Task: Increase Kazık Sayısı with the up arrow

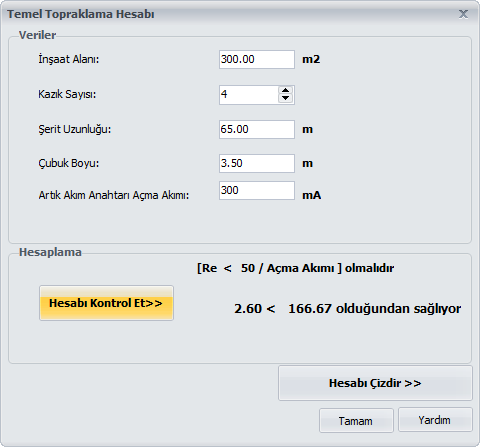Action: pyautogui.click(x=285, y=91)
